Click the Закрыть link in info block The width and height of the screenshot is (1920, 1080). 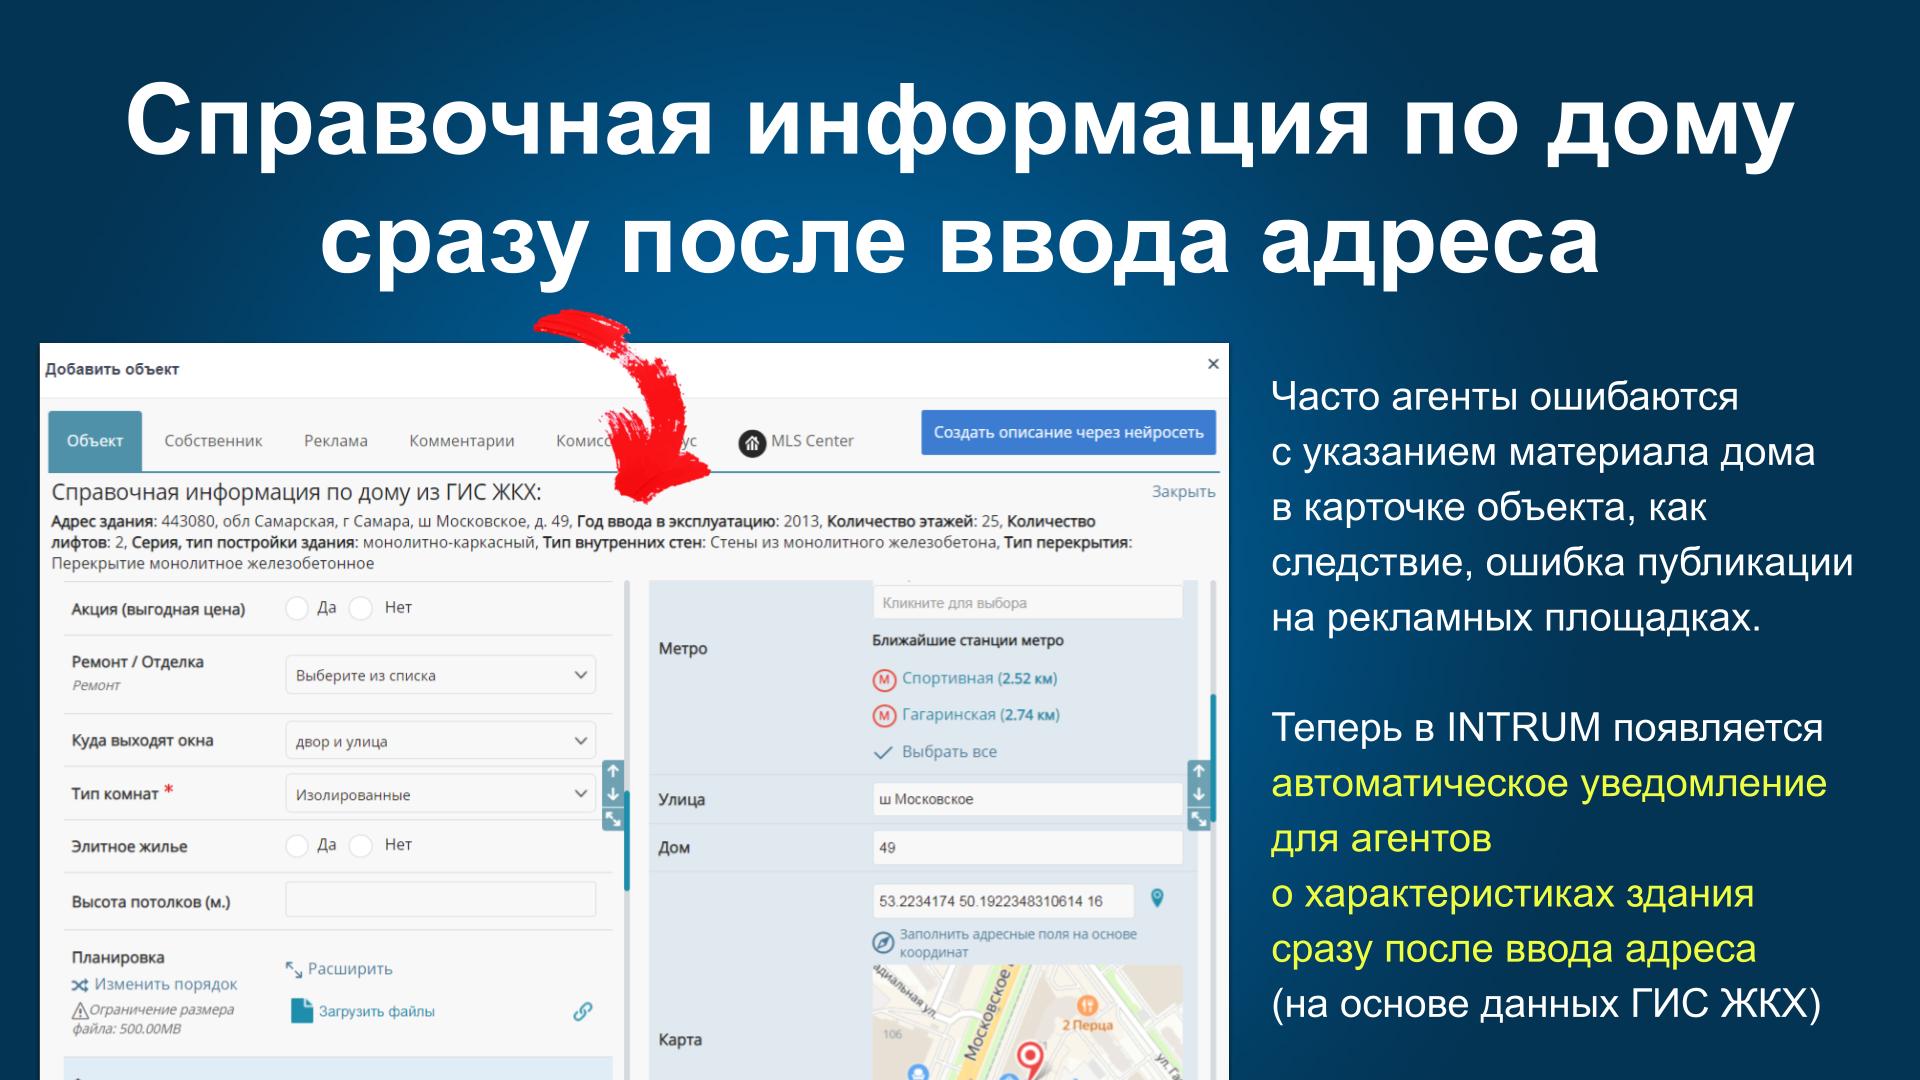point(1184,491)
